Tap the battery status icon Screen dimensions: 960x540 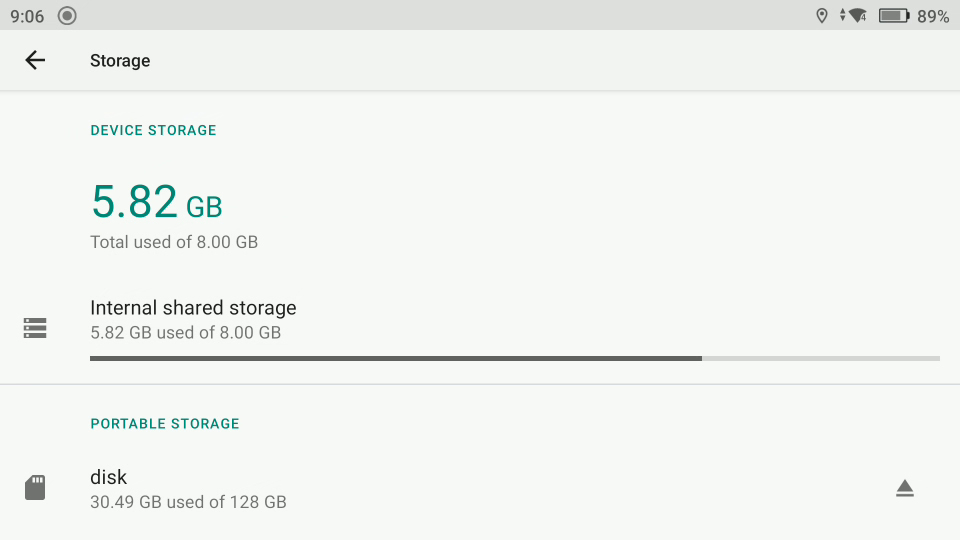894,15
